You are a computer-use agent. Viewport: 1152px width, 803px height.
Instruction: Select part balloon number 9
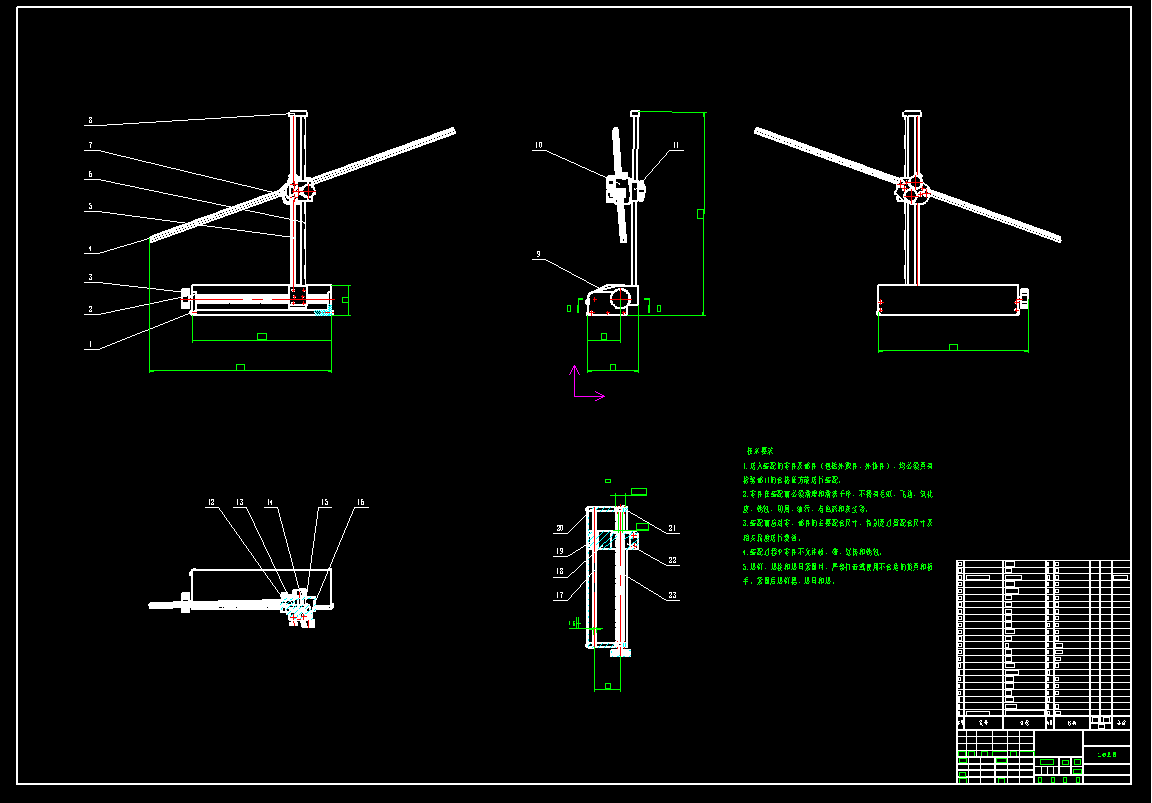click(x=539, y=254)
